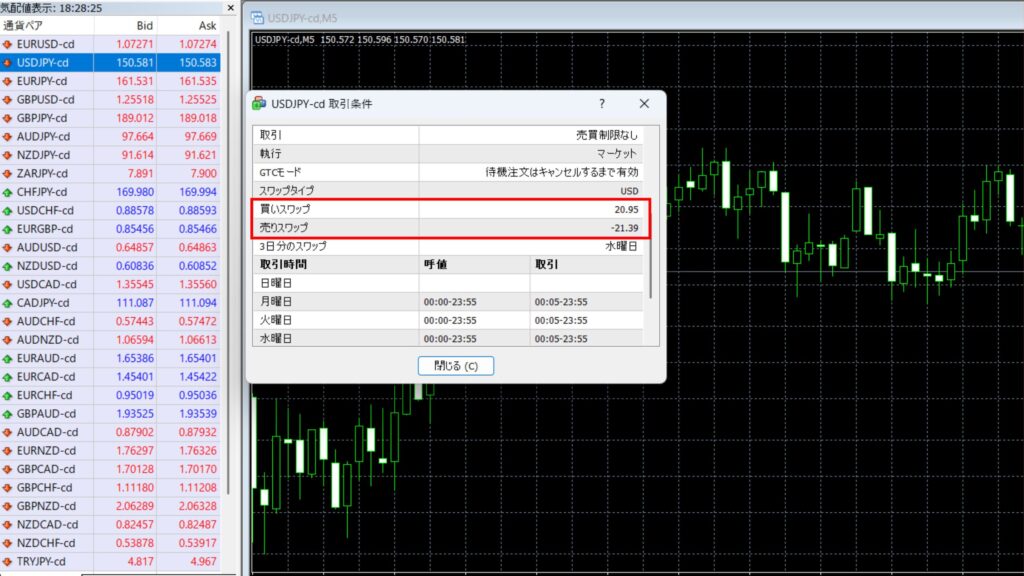The height and width of the screenshot is (576, 1024).
Task: Click the 取引時間 column header in dialog
Action: 335,264
